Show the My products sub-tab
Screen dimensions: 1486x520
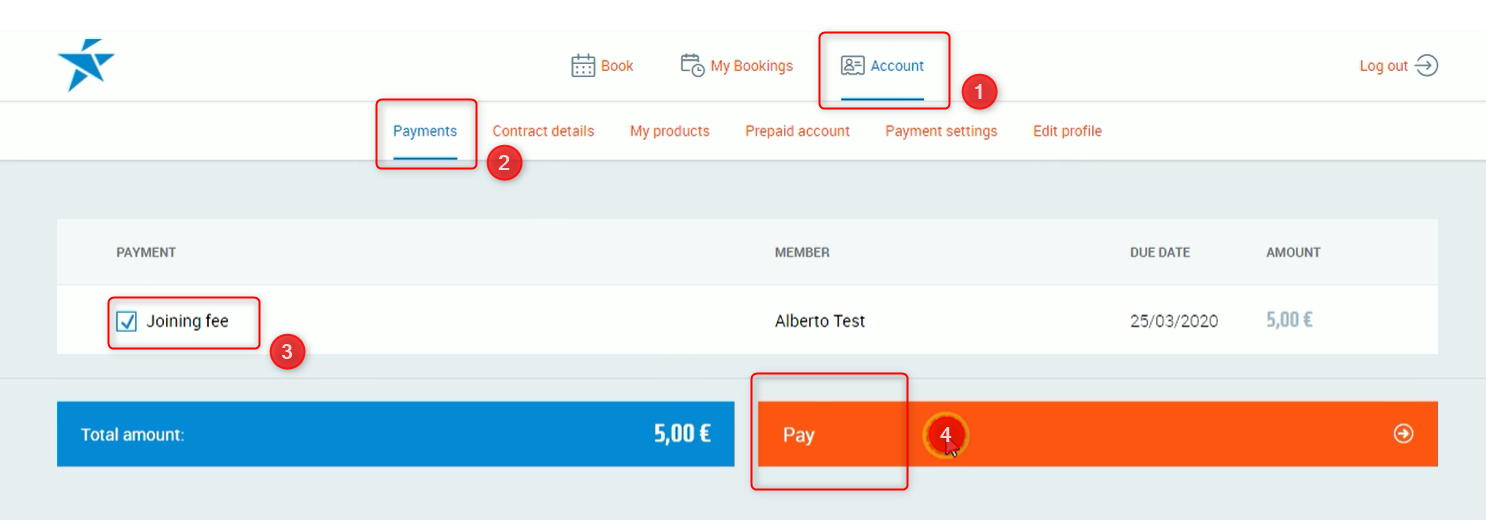click(669, 131)
